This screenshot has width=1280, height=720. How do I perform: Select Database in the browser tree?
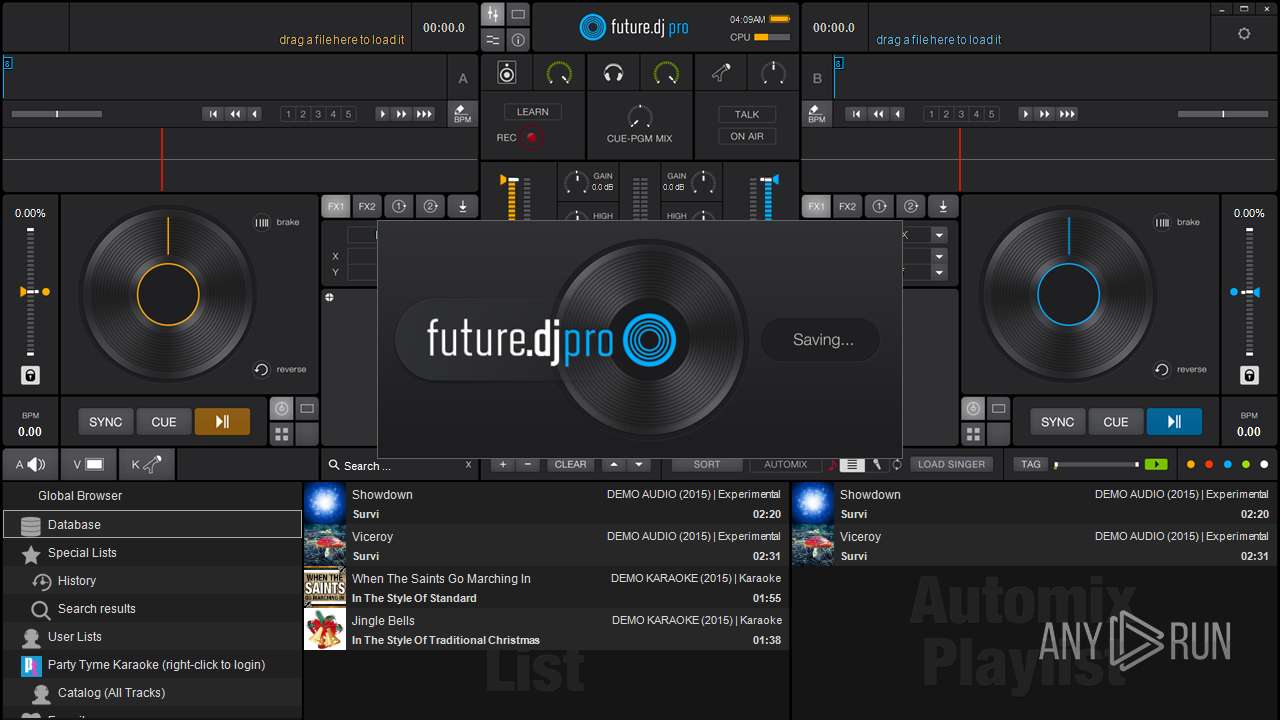(152, 524)
